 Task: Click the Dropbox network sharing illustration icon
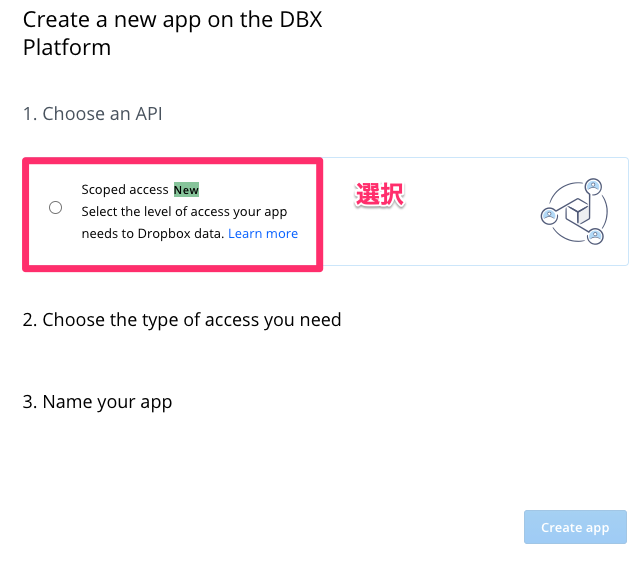pyautogui.click(x=575, y=212)
